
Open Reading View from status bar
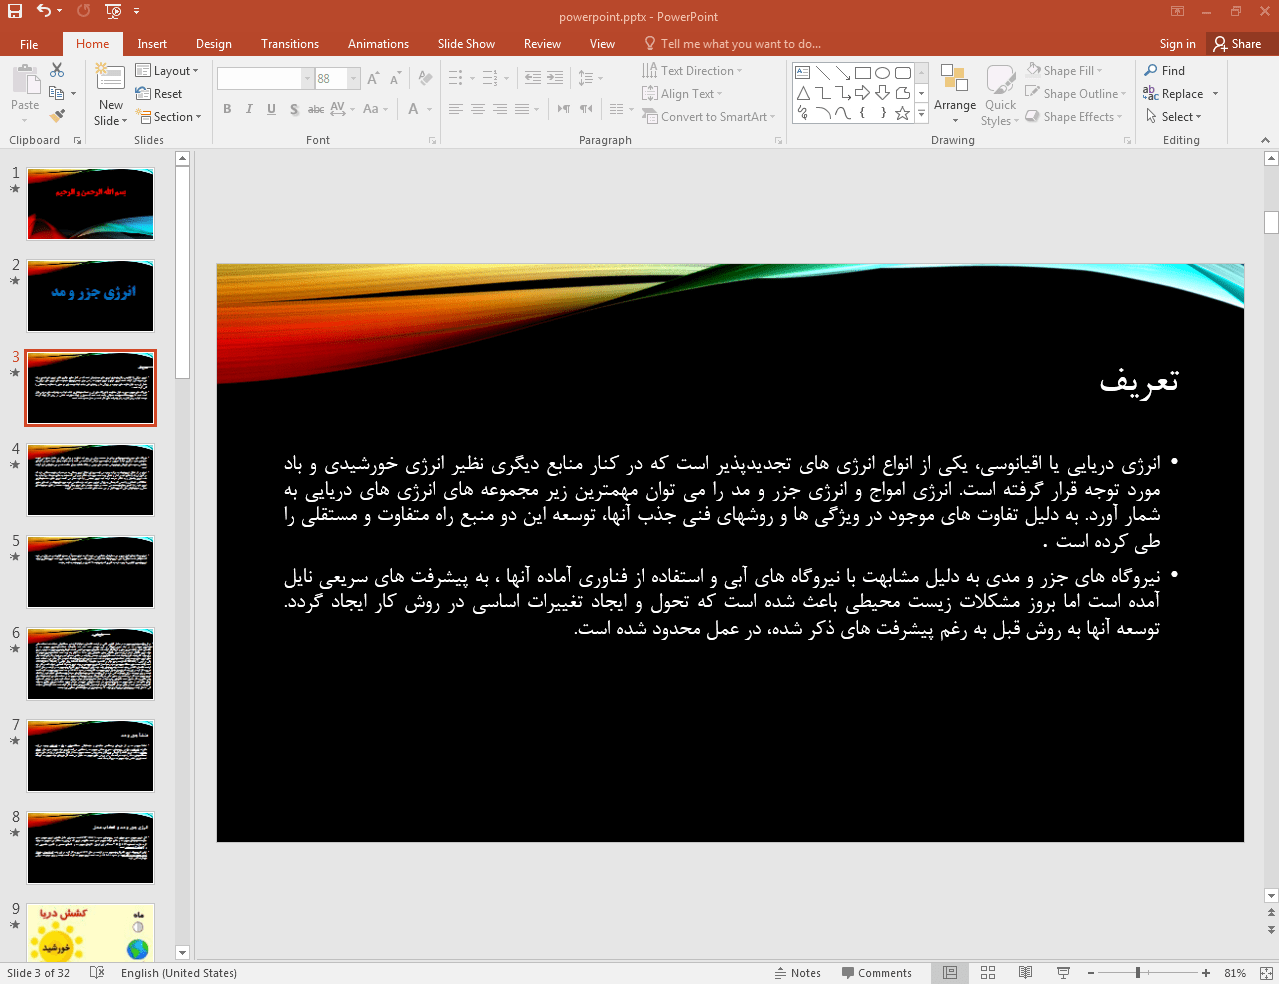(1025, 973)
